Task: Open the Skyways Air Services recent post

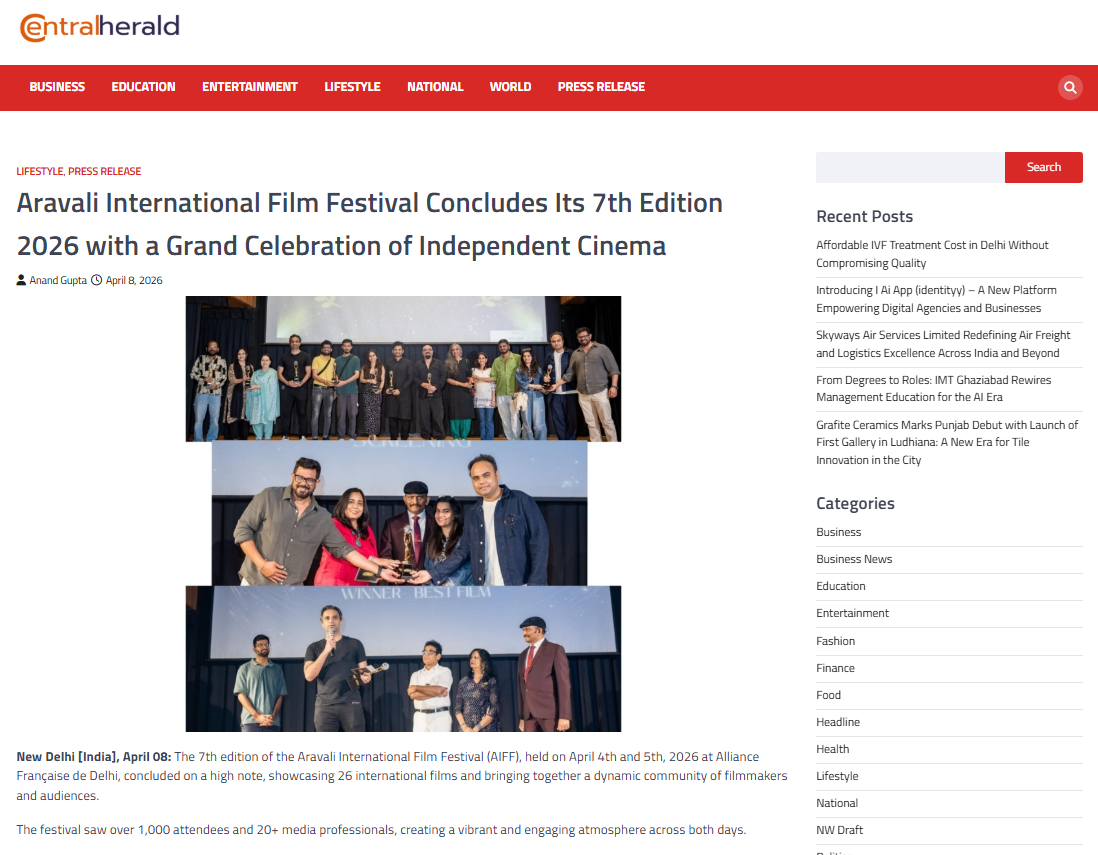Action: tap(942, 344)
